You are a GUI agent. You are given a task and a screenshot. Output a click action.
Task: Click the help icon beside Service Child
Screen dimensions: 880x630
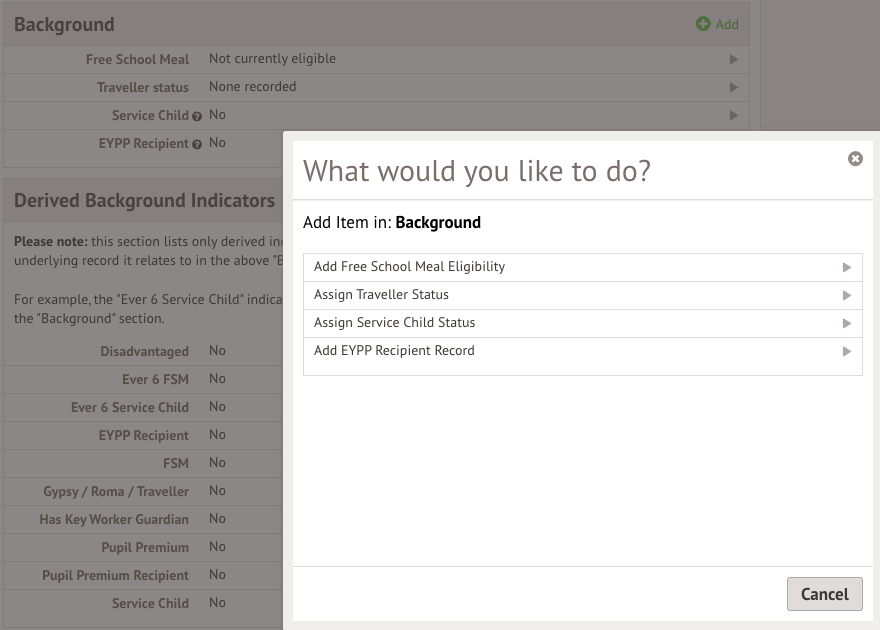(197, 116)
